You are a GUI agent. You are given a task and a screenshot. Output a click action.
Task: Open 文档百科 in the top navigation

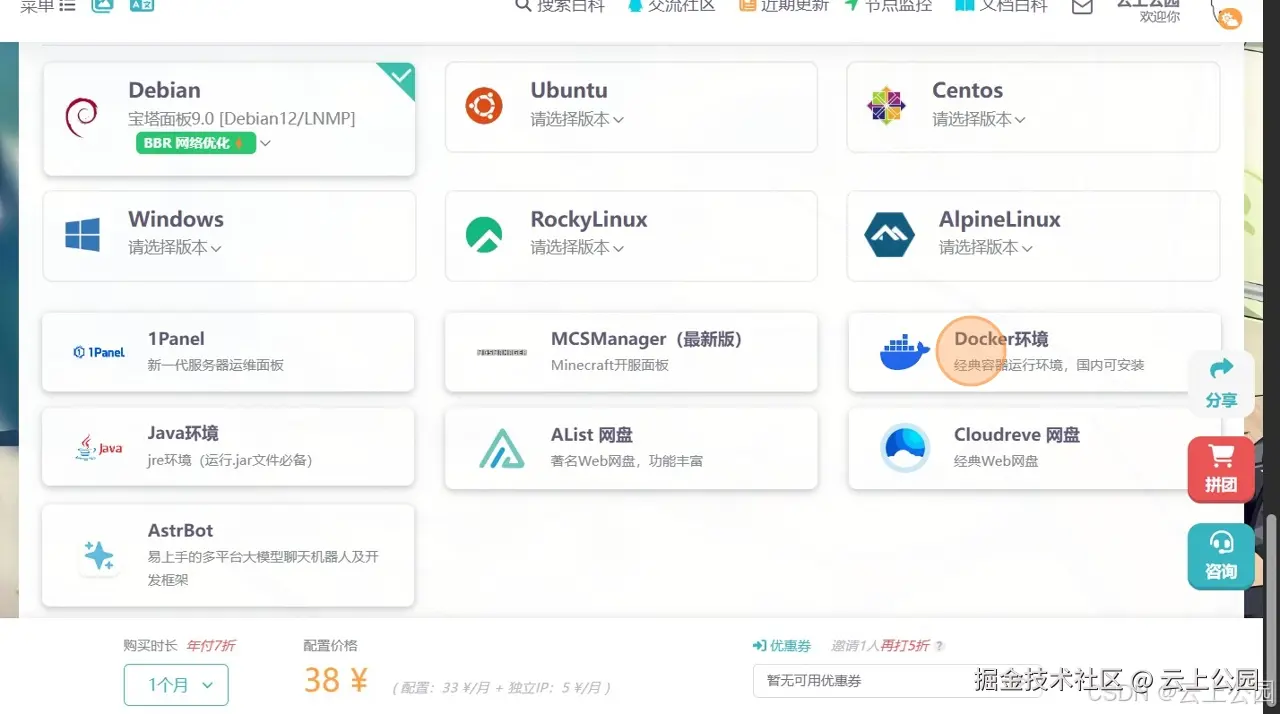pos(1001,6)
